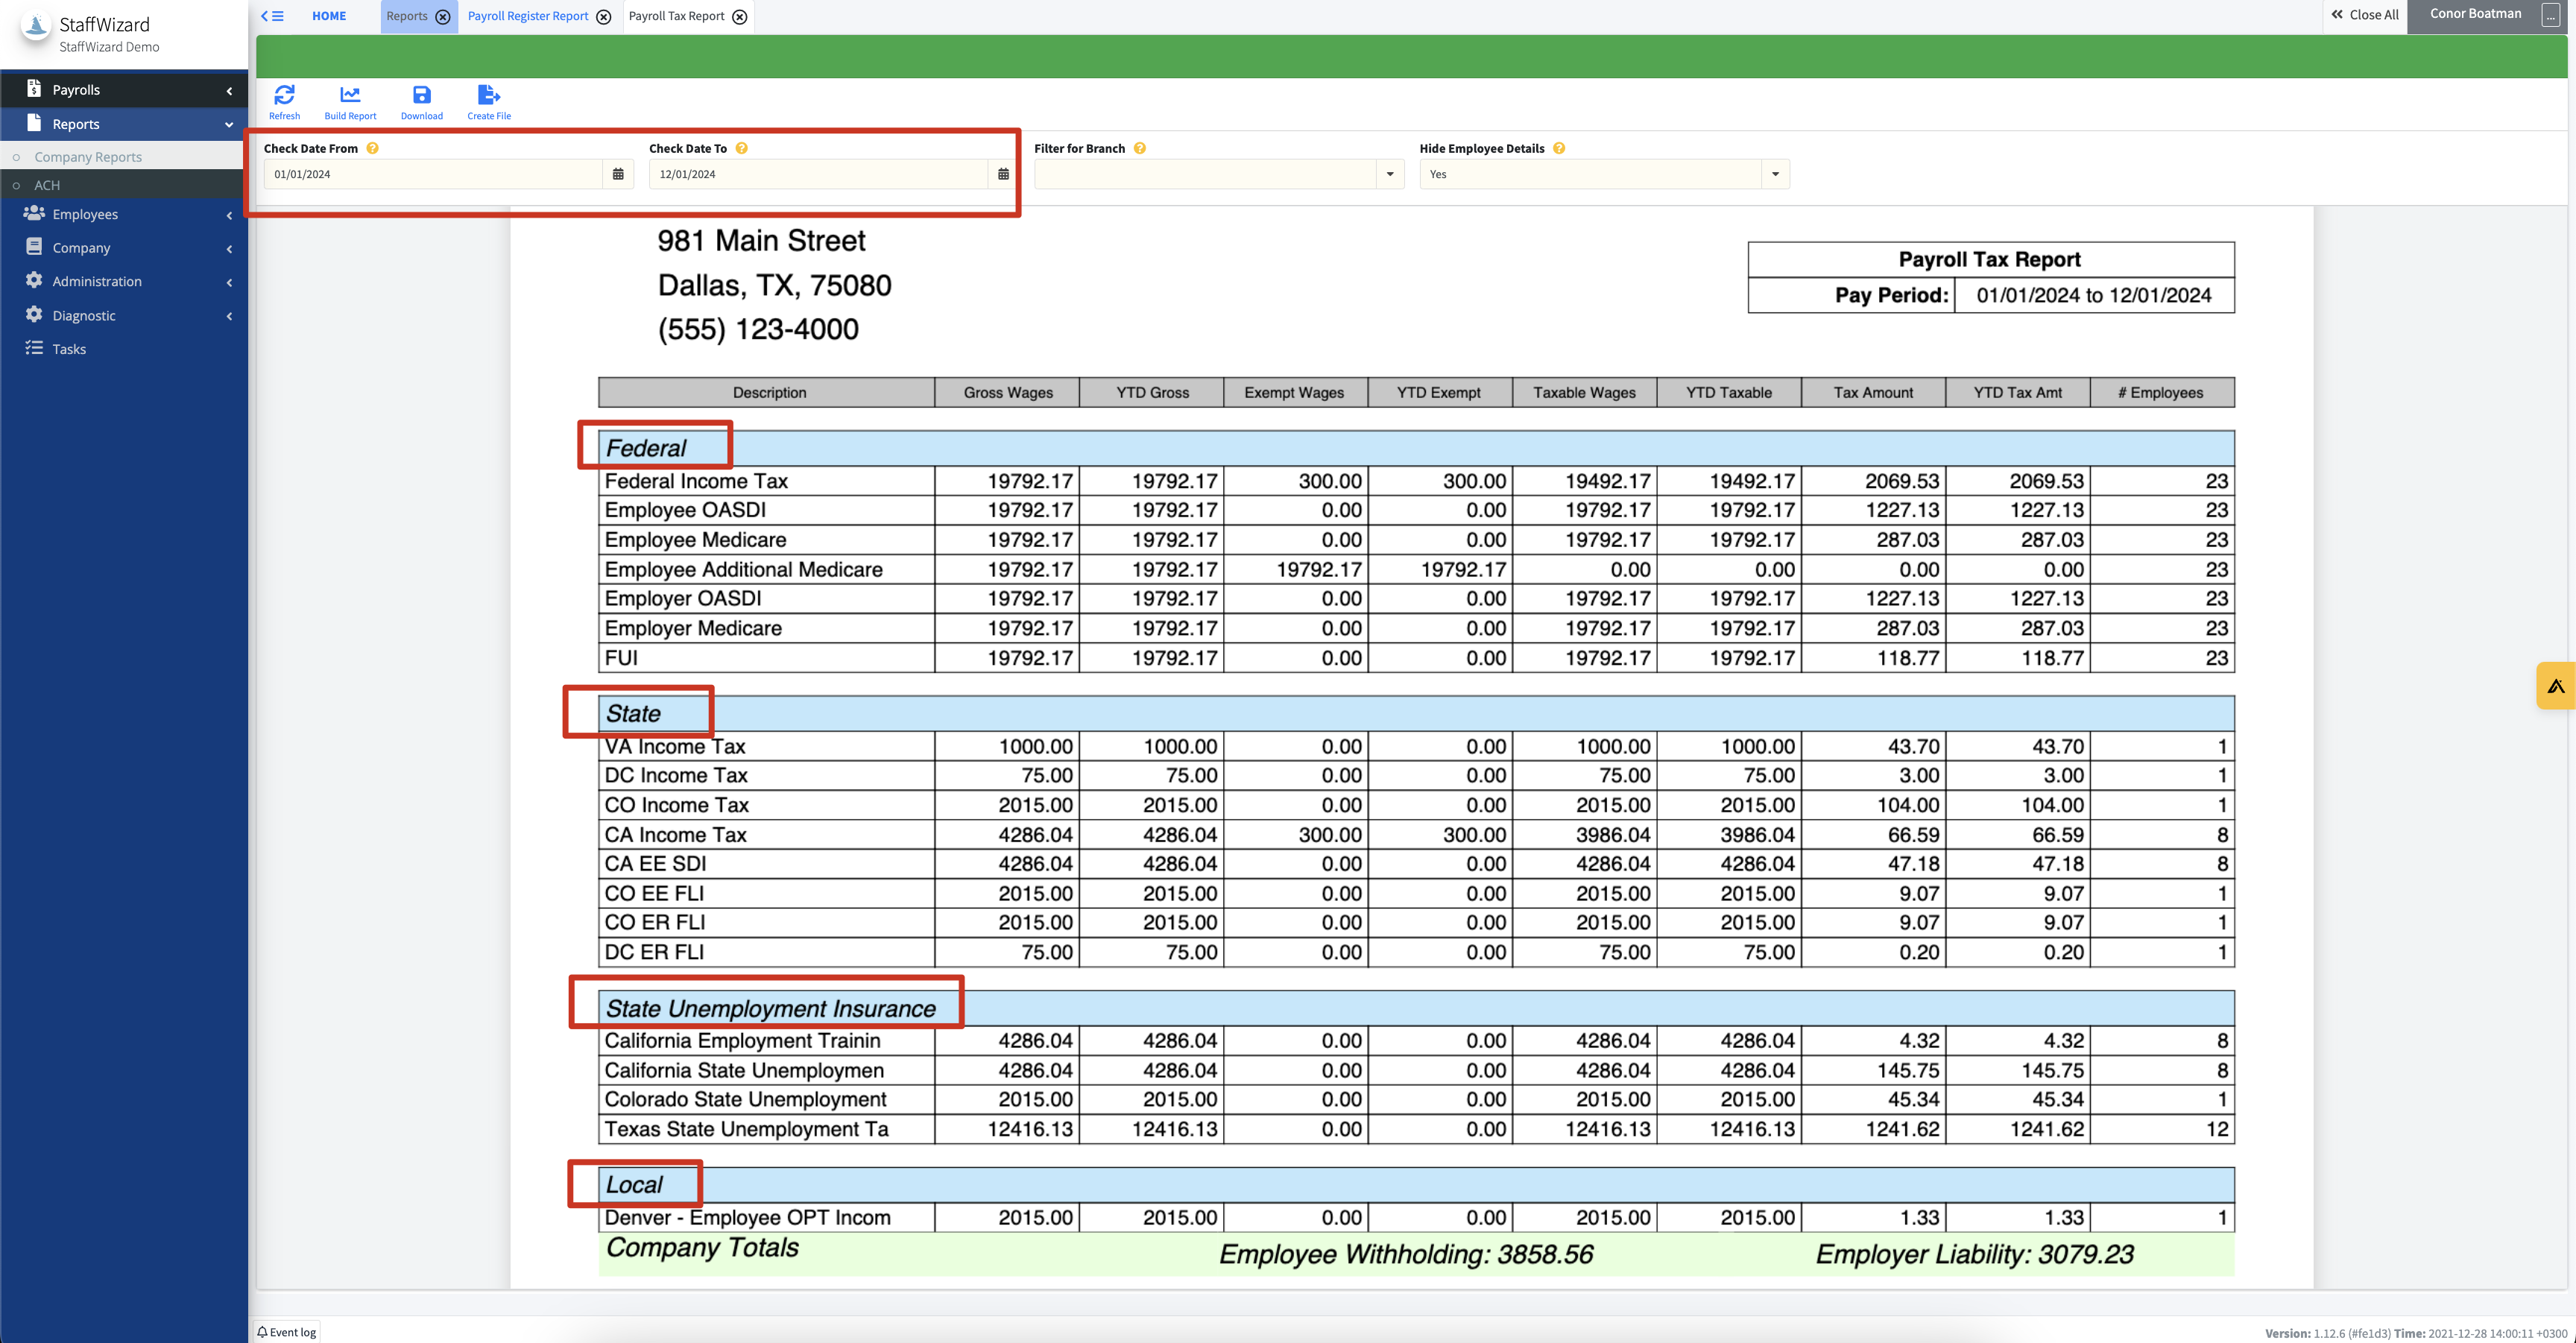The width and height of the screenshot is (2576, 1343).
Task: Open calendar for Check Date From
Action: click(618, 174)
